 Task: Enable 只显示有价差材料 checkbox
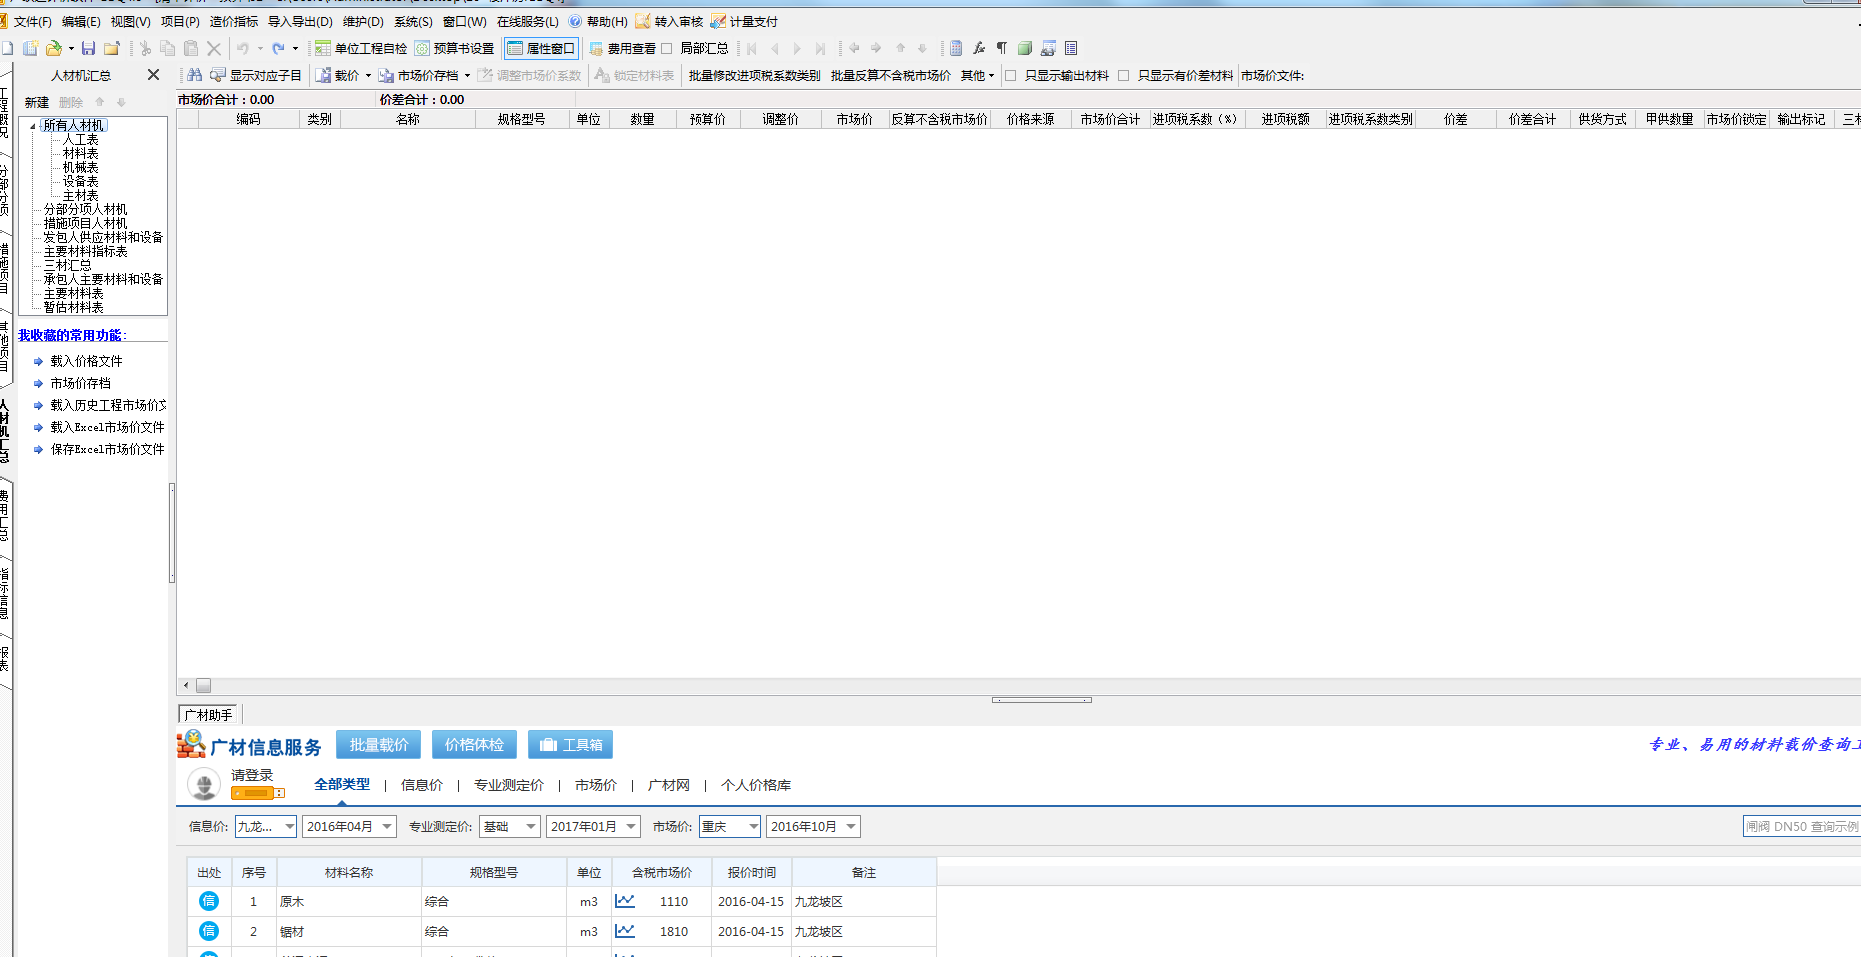(x=1124, y=75)
